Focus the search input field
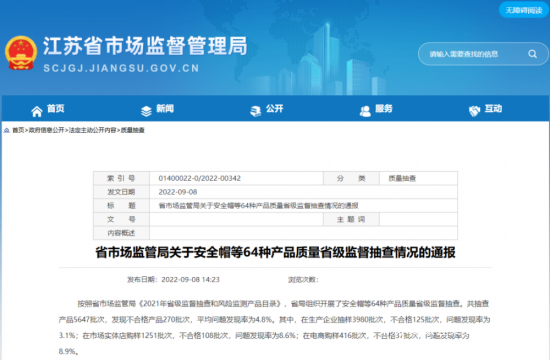 (x=472, y=54)
